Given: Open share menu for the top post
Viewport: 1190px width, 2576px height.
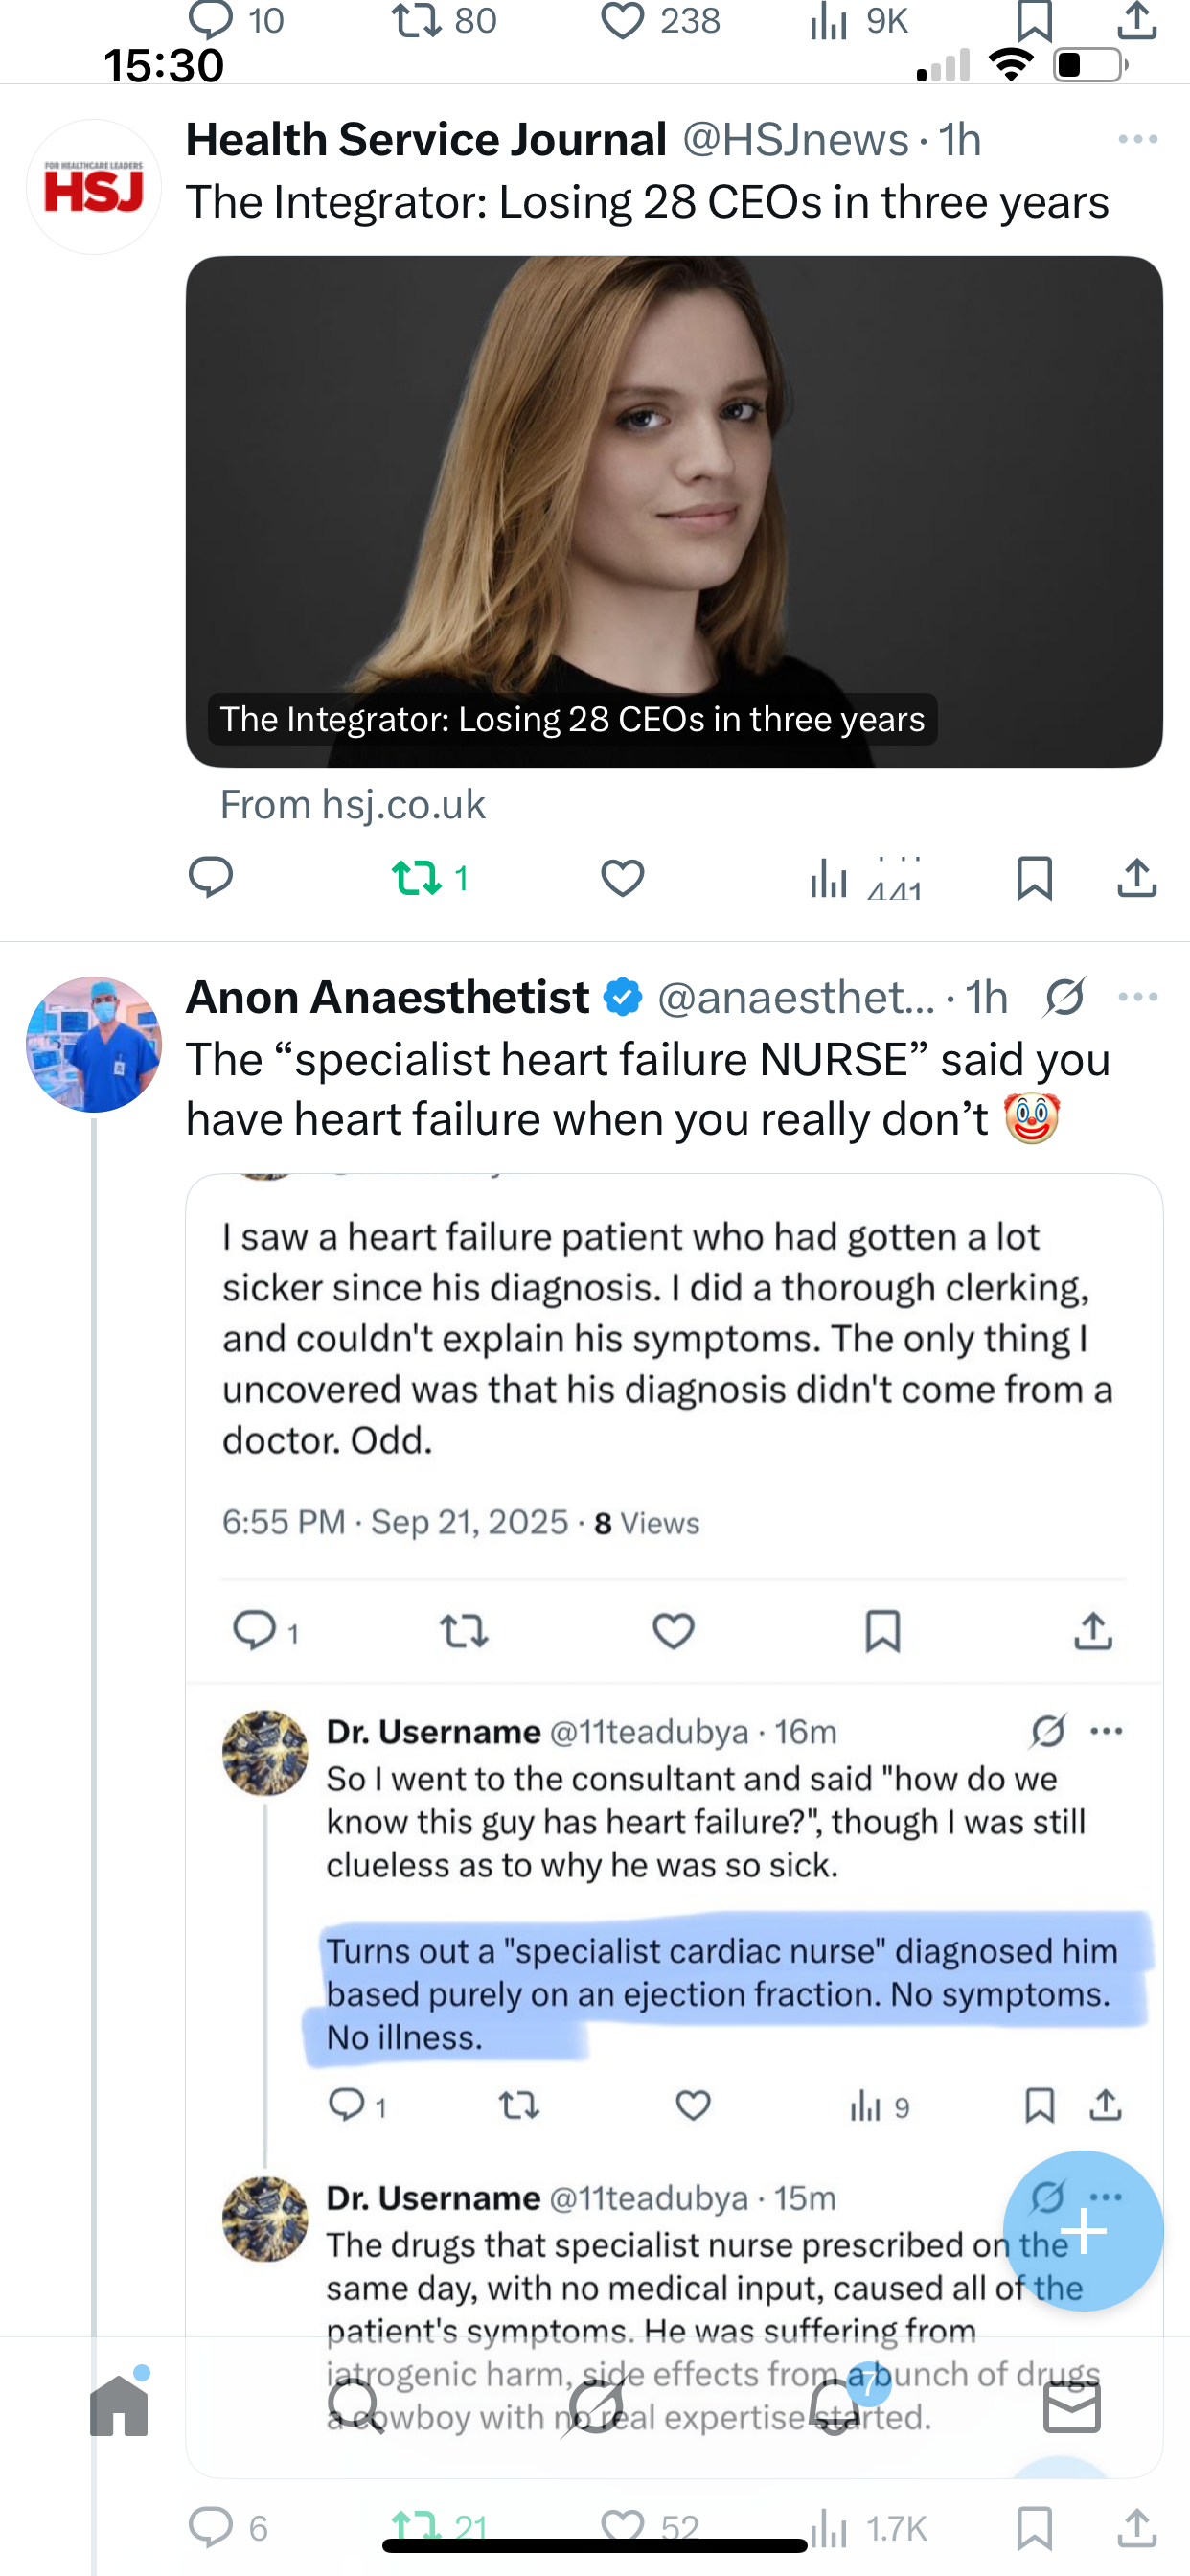Looking at the screenshot, I should pyautogui.click(x=1137, y=22).
